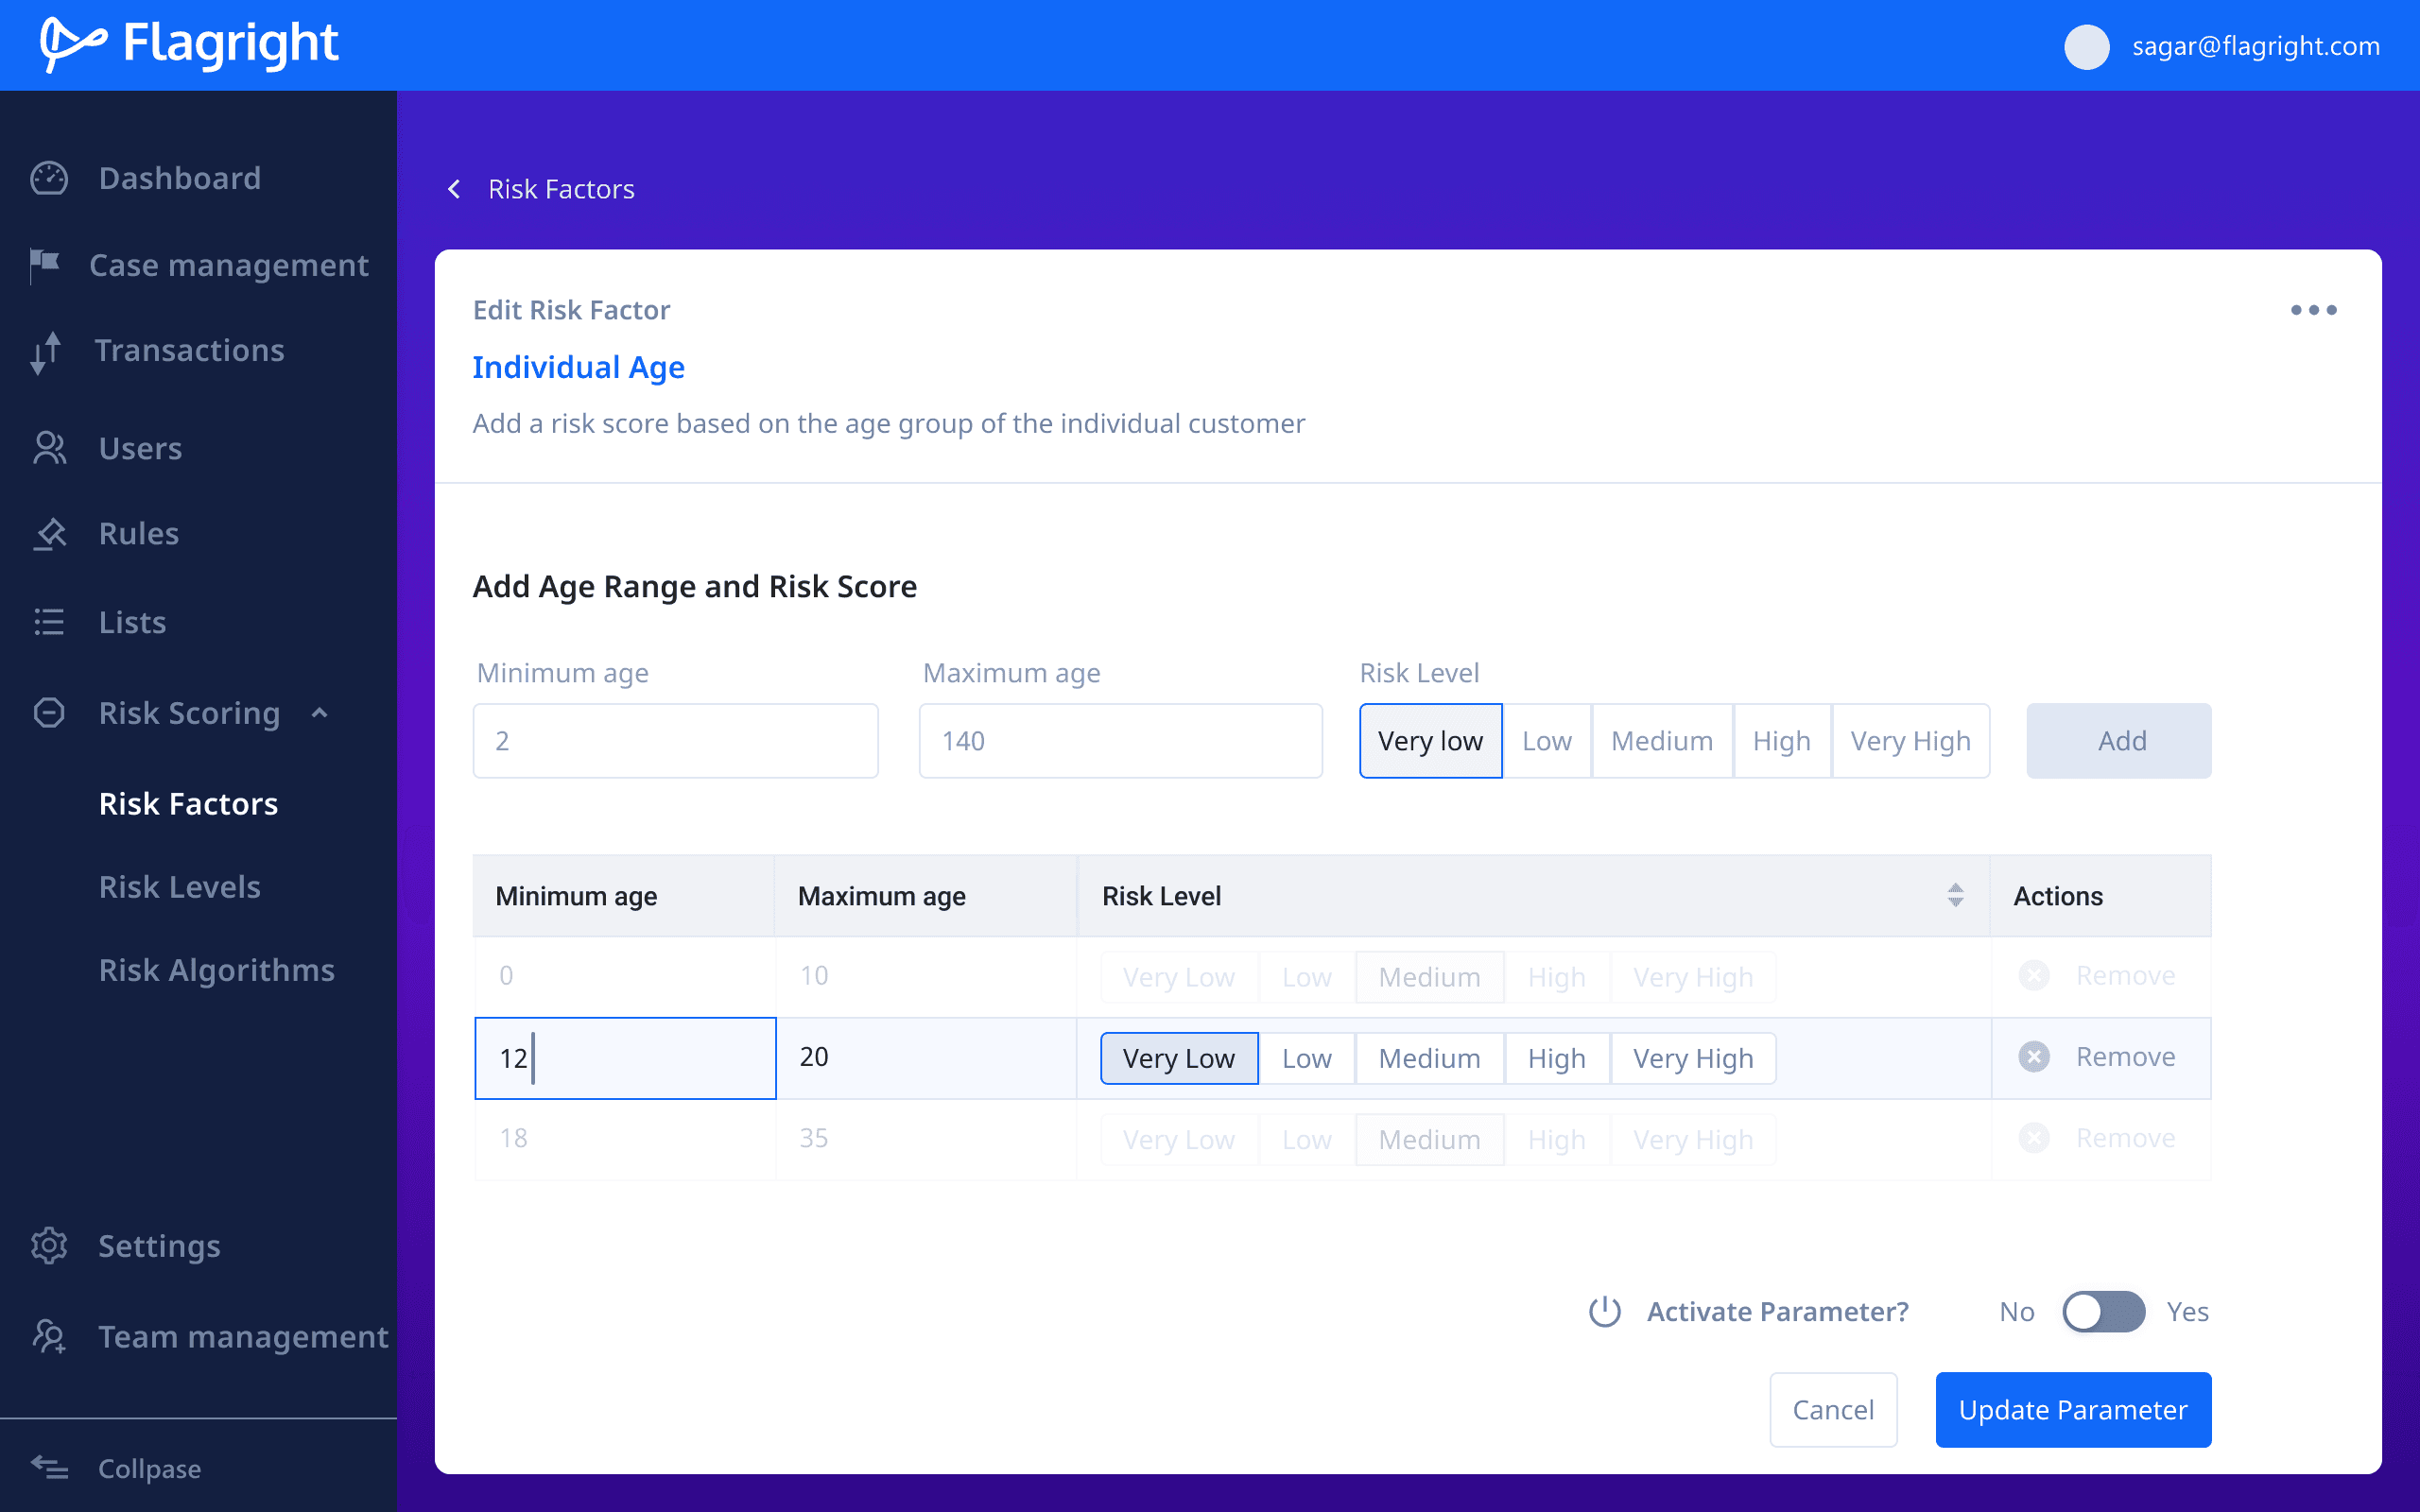Click the Transactions arrows icon

46,352
